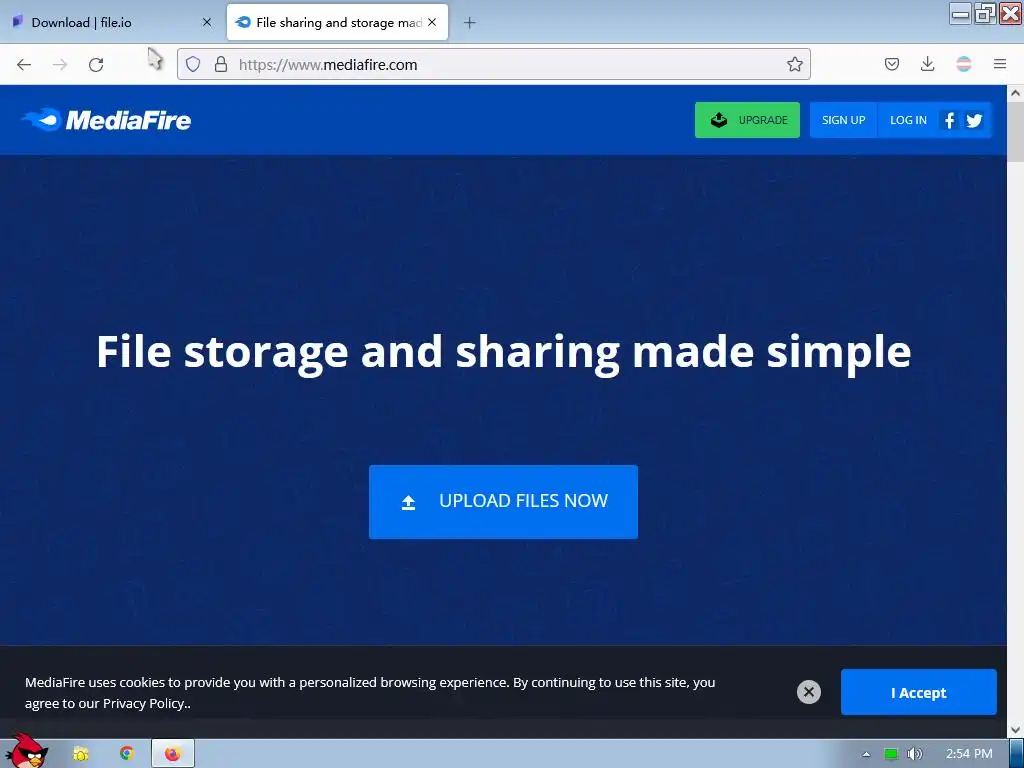Image resolution: width=1024 pixels, height=768 pixels.
Task: Reload the MediaFire page
Action: (x=96, y=64)
